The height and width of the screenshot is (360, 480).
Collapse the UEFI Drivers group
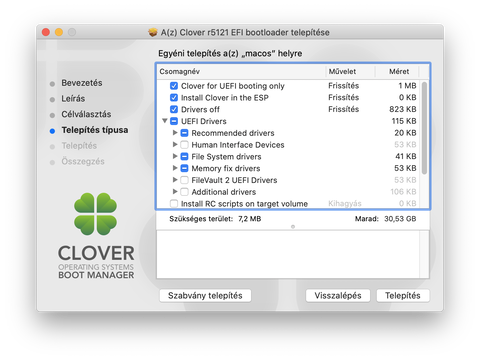[165, 121]
